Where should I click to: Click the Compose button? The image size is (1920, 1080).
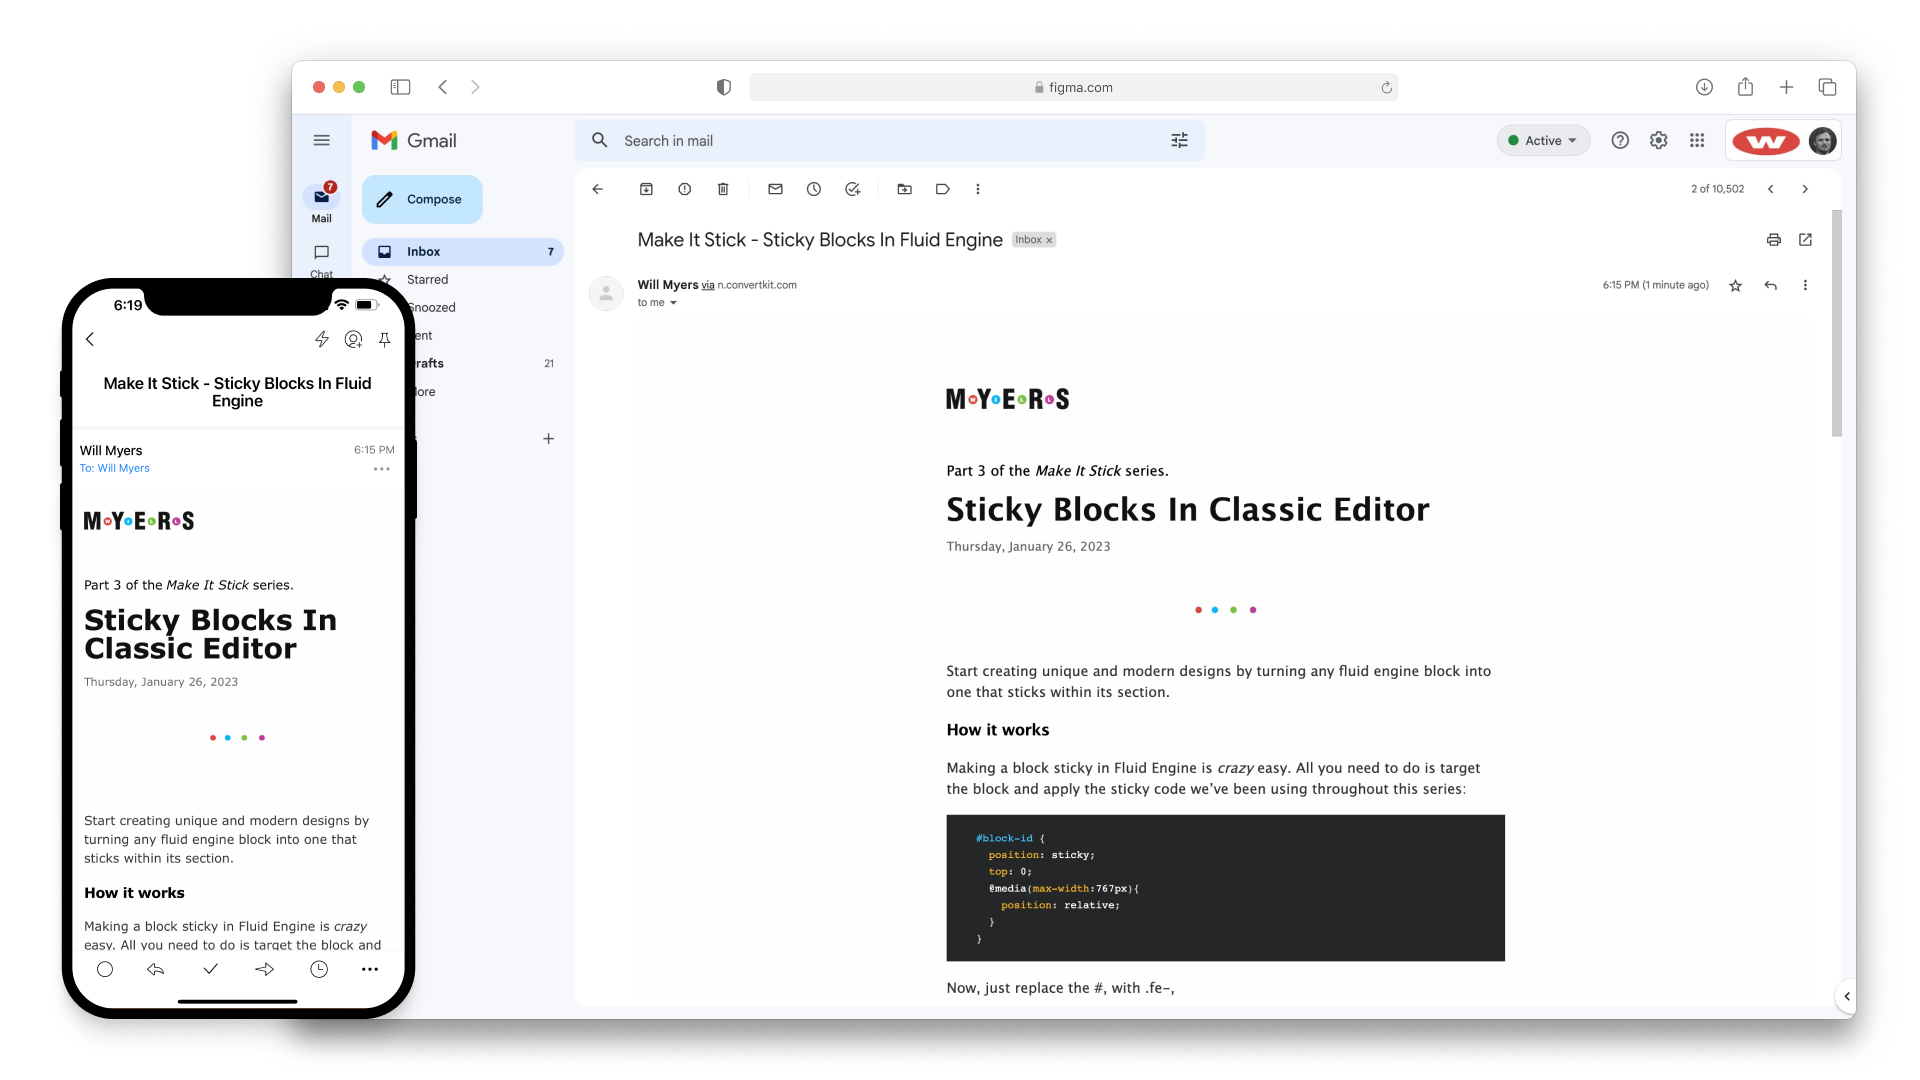(x=421, y=199)
